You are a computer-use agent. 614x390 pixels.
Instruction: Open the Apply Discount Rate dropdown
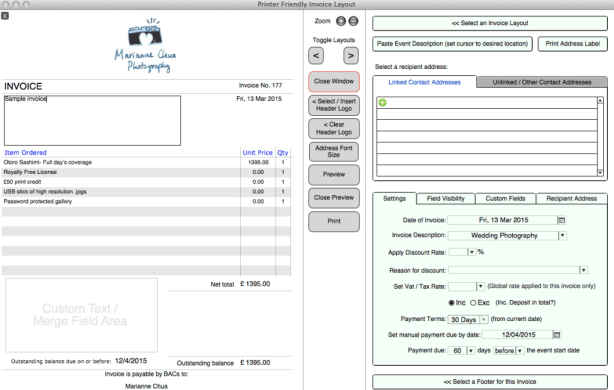[x=472, y=252]
